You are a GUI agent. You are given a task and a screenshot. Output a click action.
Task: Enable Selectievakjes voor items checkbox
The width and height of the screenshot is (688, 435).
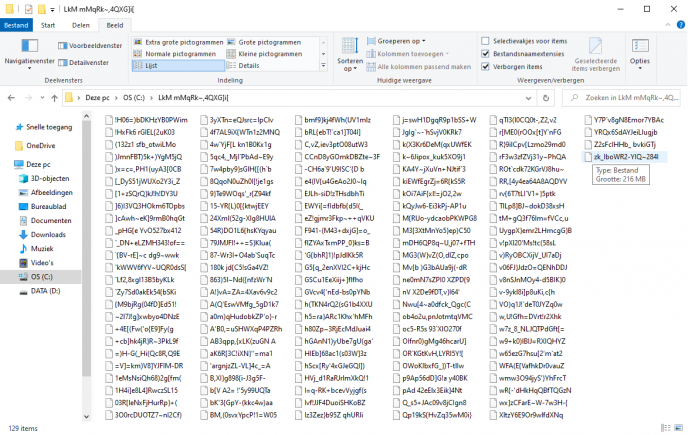click(485, 41)
